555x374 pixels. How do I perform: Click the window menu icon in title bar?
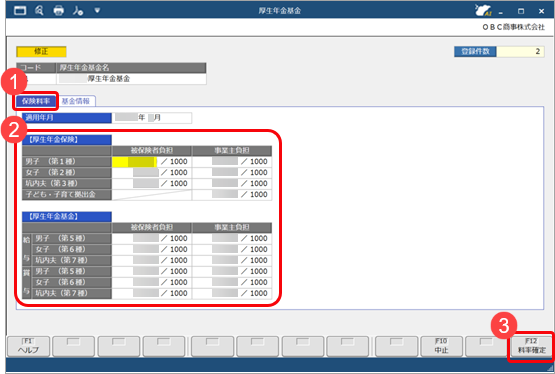20,11
